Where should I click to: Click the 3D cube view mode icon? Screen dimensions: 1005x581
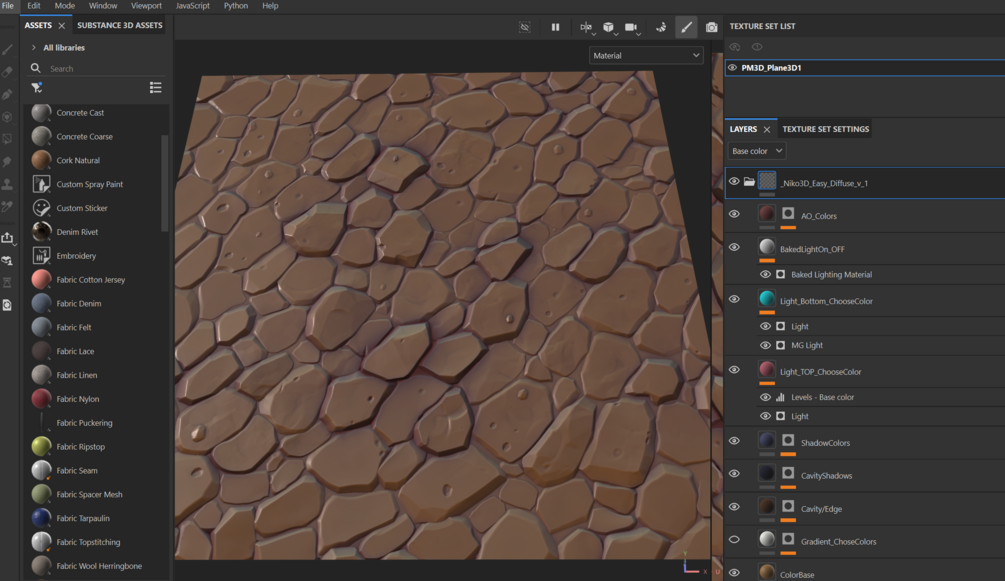608,27
